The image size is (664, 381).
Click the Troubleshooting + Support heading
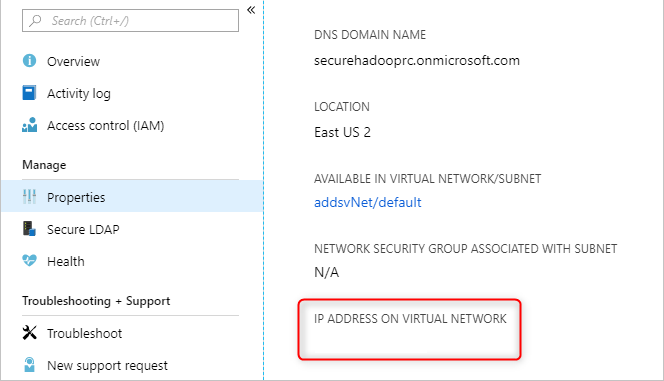pos(96,301)
